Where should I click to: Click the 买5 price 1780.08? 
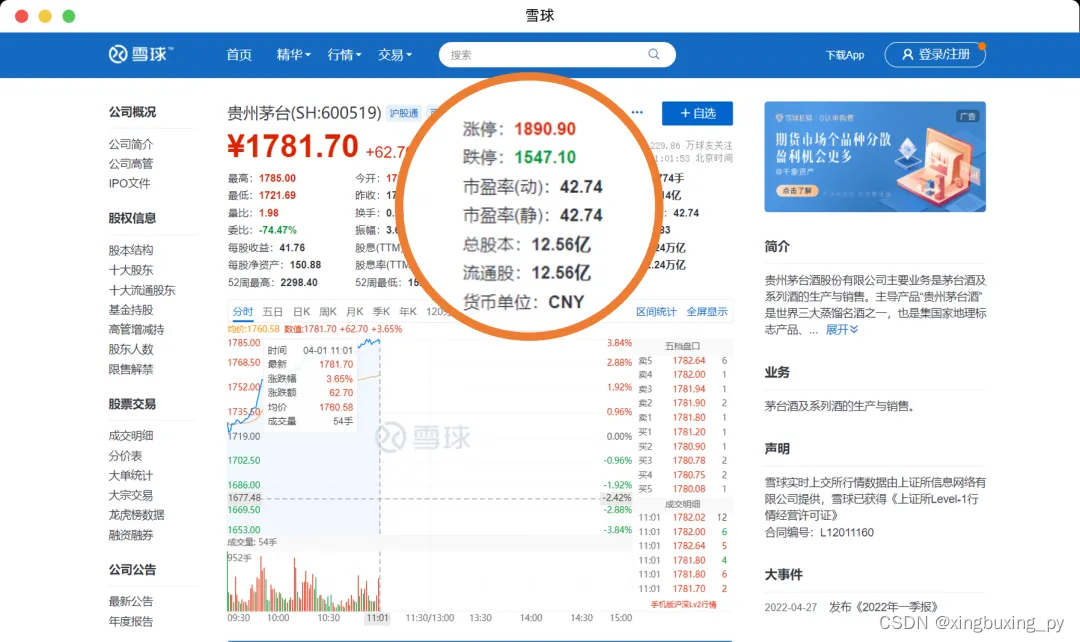(x=689, y=488)
